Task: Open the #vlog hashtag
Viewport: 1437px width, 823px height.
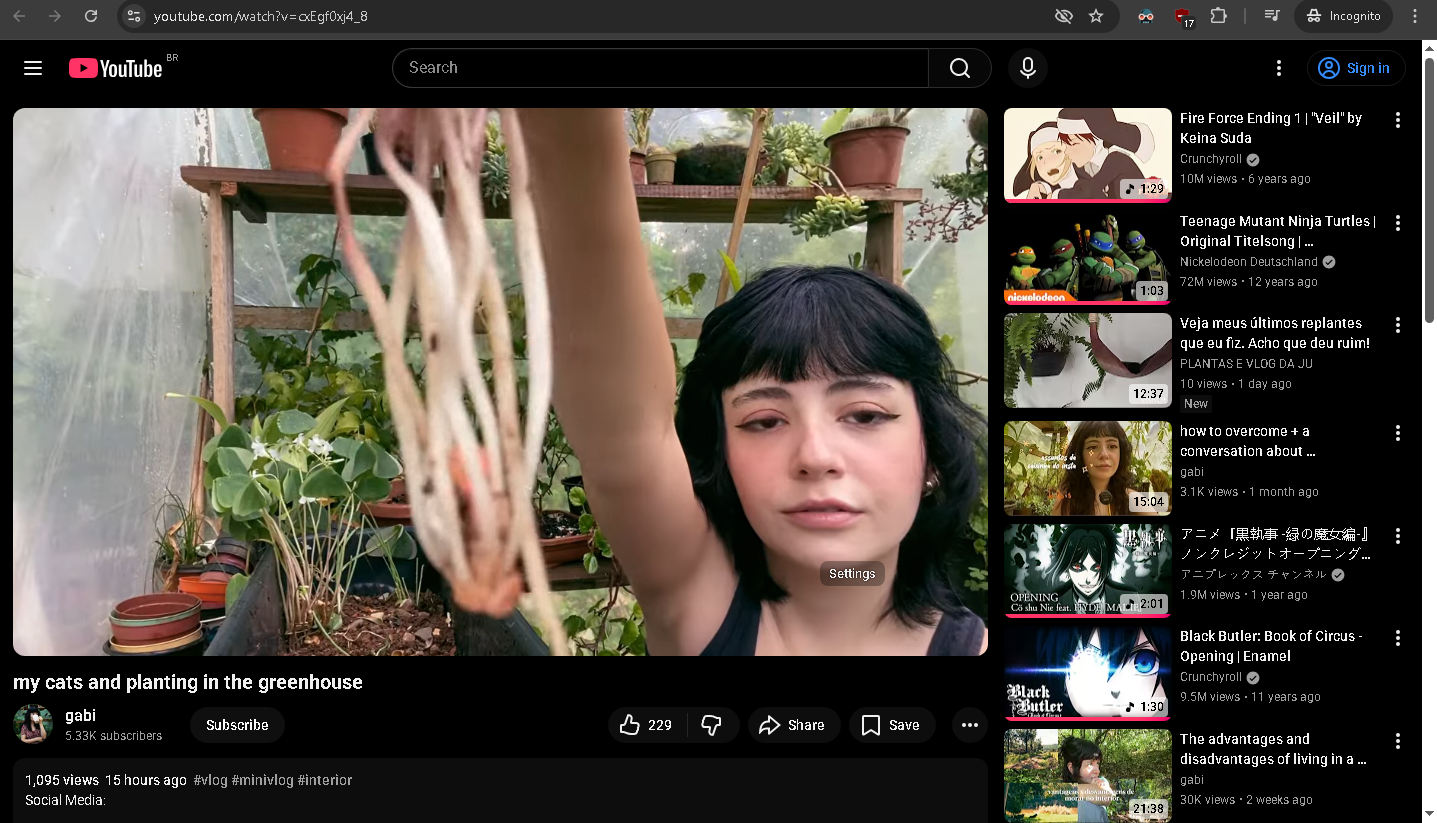Action: pos(210,780)
